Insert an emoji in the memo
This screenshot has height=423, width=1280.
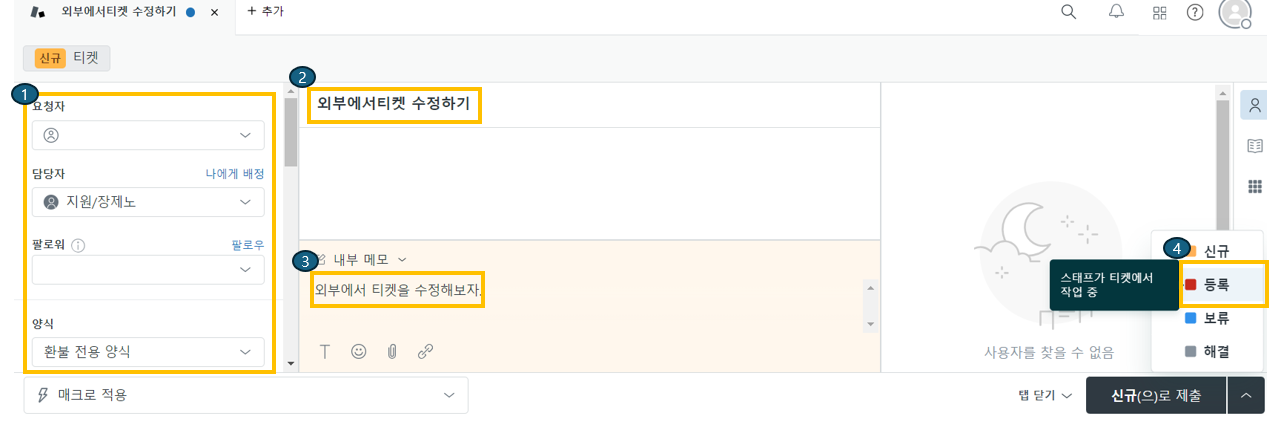point(358,351)
